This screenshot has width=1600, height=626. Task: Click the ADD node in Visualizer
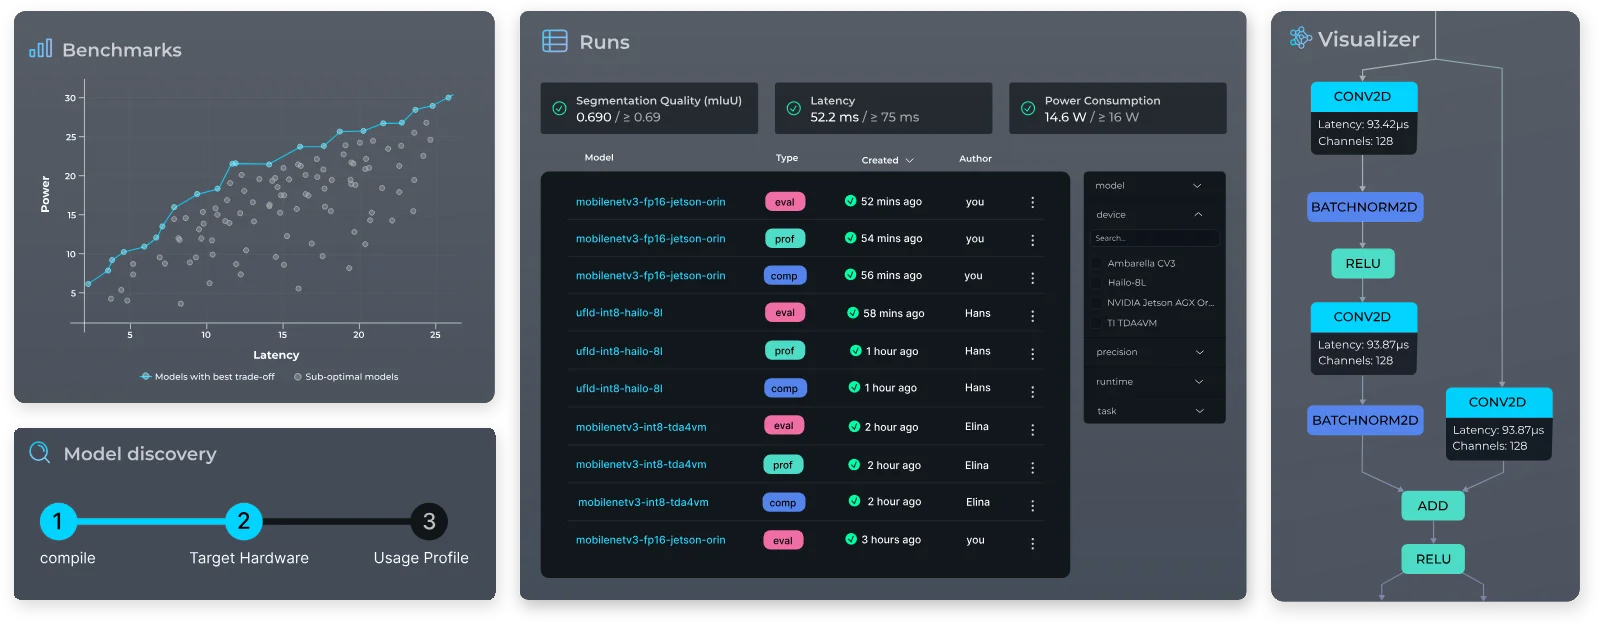[1433, 506]
